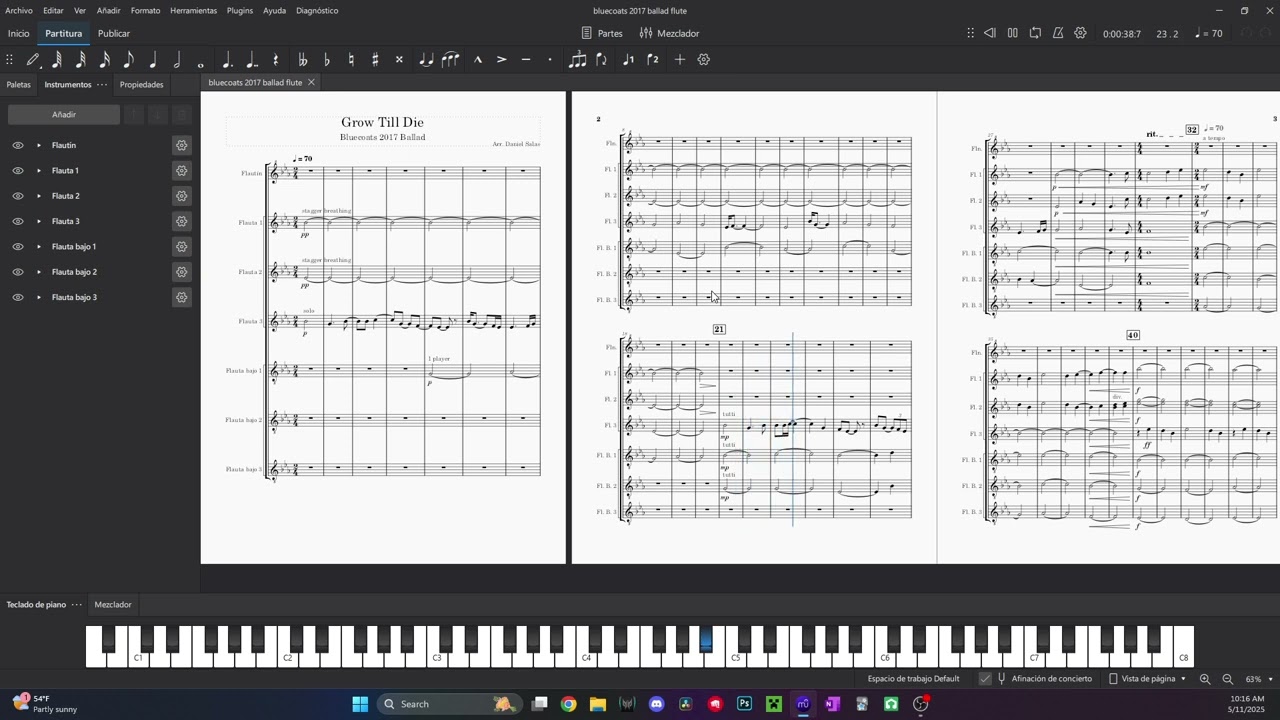The image size is (1280, 720).
Task: Open settings for Flauta 2 instrument
Action: coord(181,196)
